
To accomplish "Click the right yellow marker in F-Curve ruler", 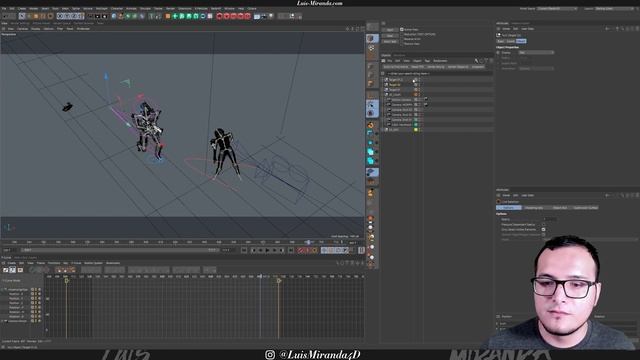I will (x=279, y=280).
